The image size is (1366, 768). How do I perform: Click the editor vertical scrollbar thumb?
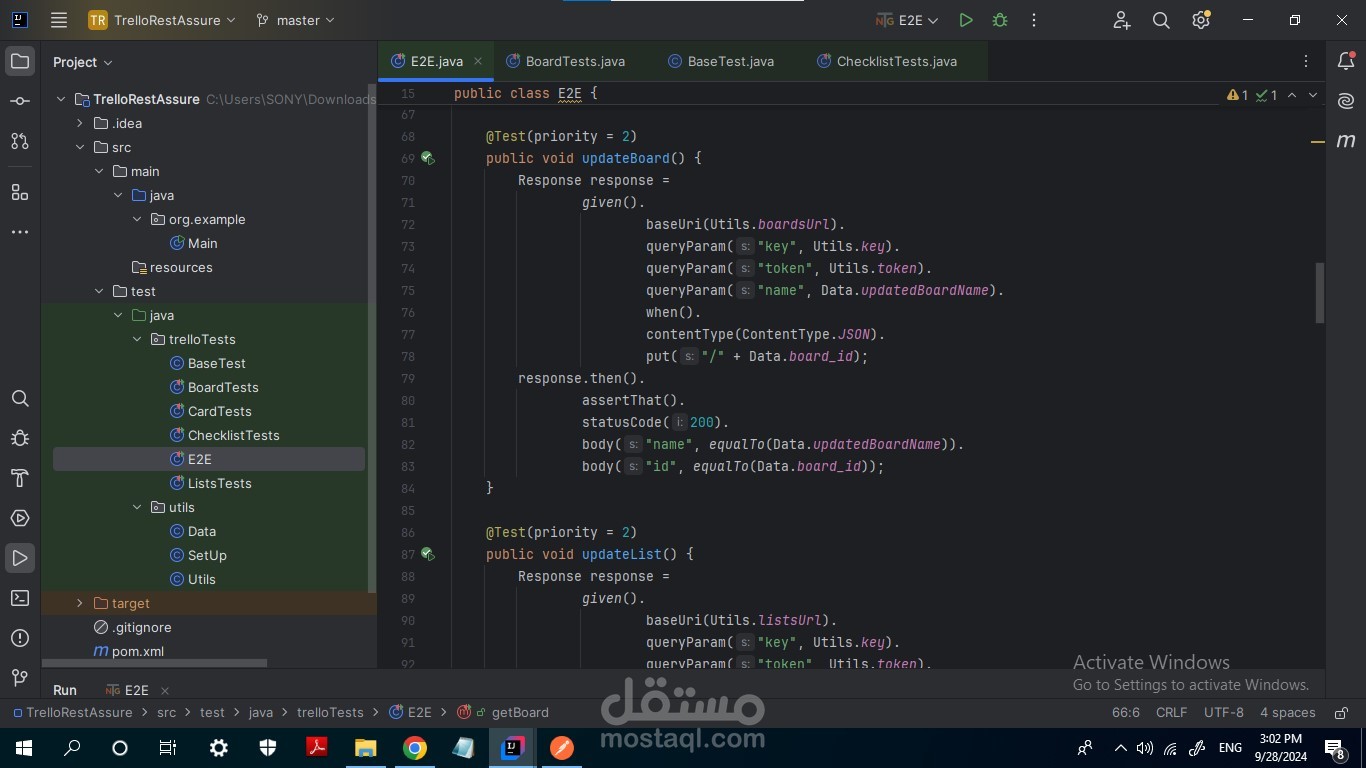(x=1320, y=292)
